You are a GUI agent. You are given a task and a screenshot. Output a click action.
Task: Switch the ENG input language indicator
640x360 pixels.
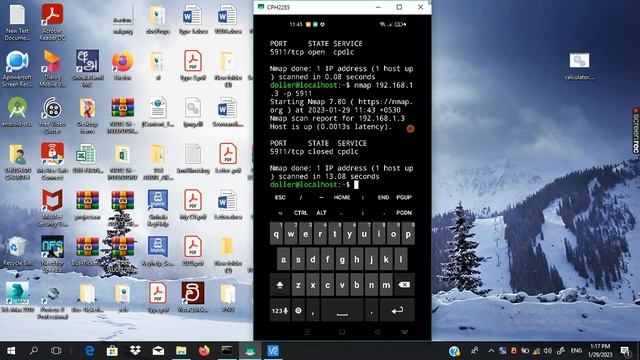pos(576,351)
